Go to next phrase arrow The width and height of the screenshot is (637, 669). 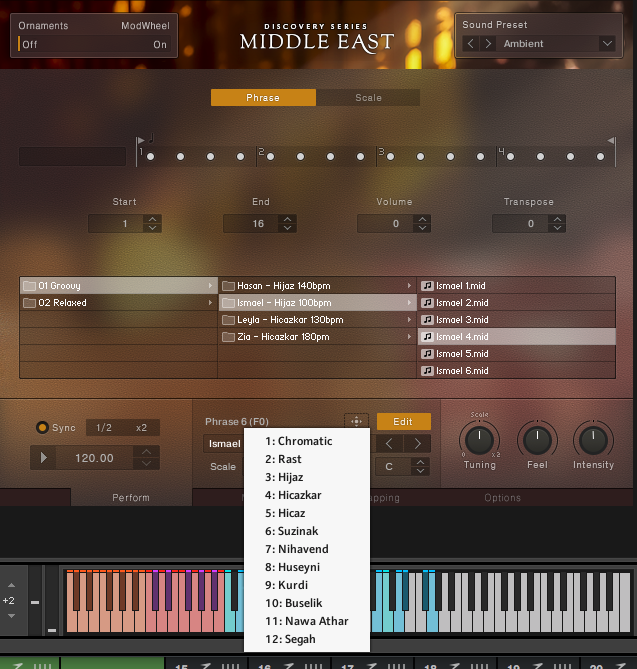(417, 444)
